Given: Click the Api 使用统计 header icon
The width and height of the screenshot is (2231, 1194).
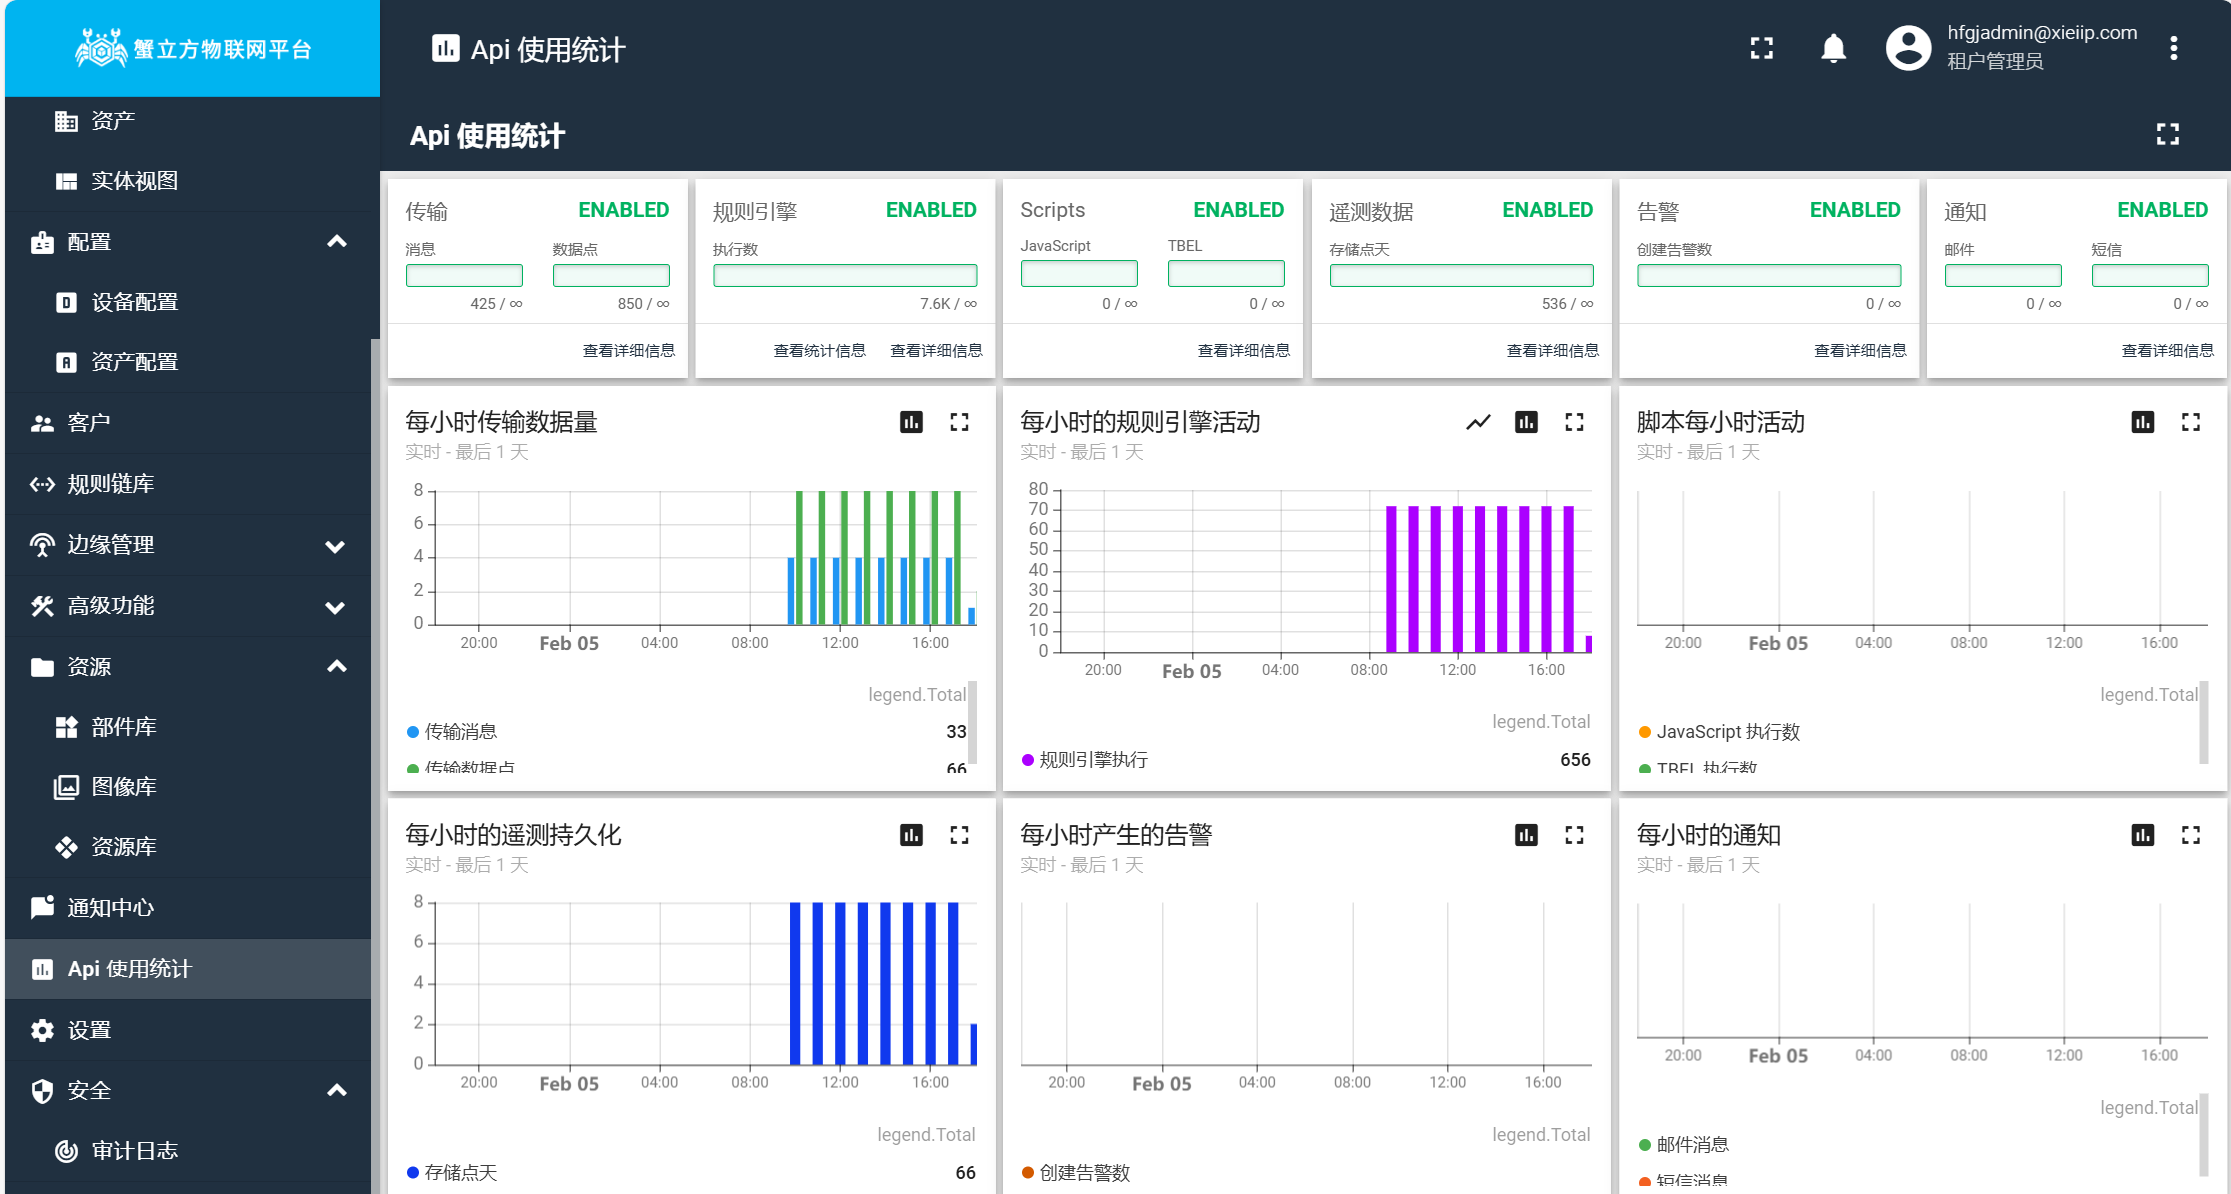Looking at the screenshot, I should tap(445, 48).
